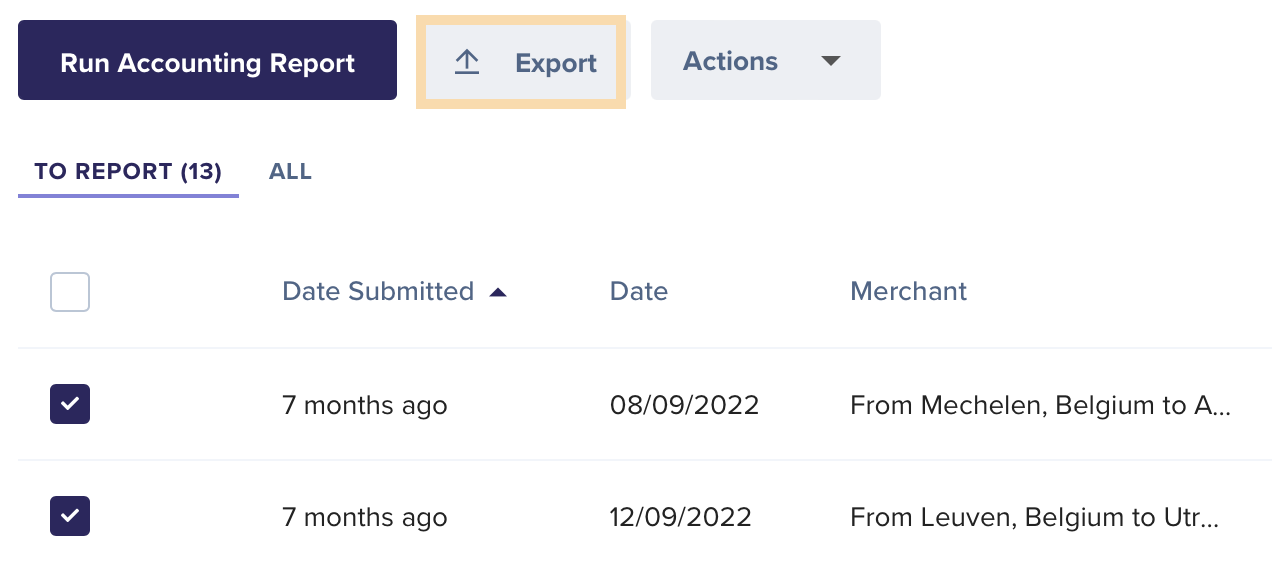1272x562 pixels.
Task: Click the upload arrow icon on Export
Action: (467, 62)
